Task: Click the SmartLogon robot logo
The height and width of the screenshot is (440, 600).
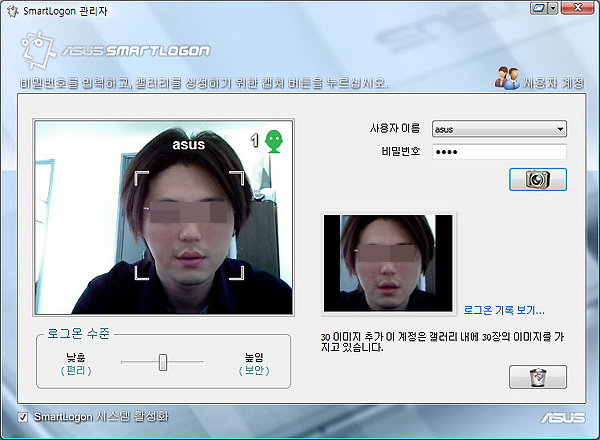Action: pyautogui.click(x=38, y=50)
